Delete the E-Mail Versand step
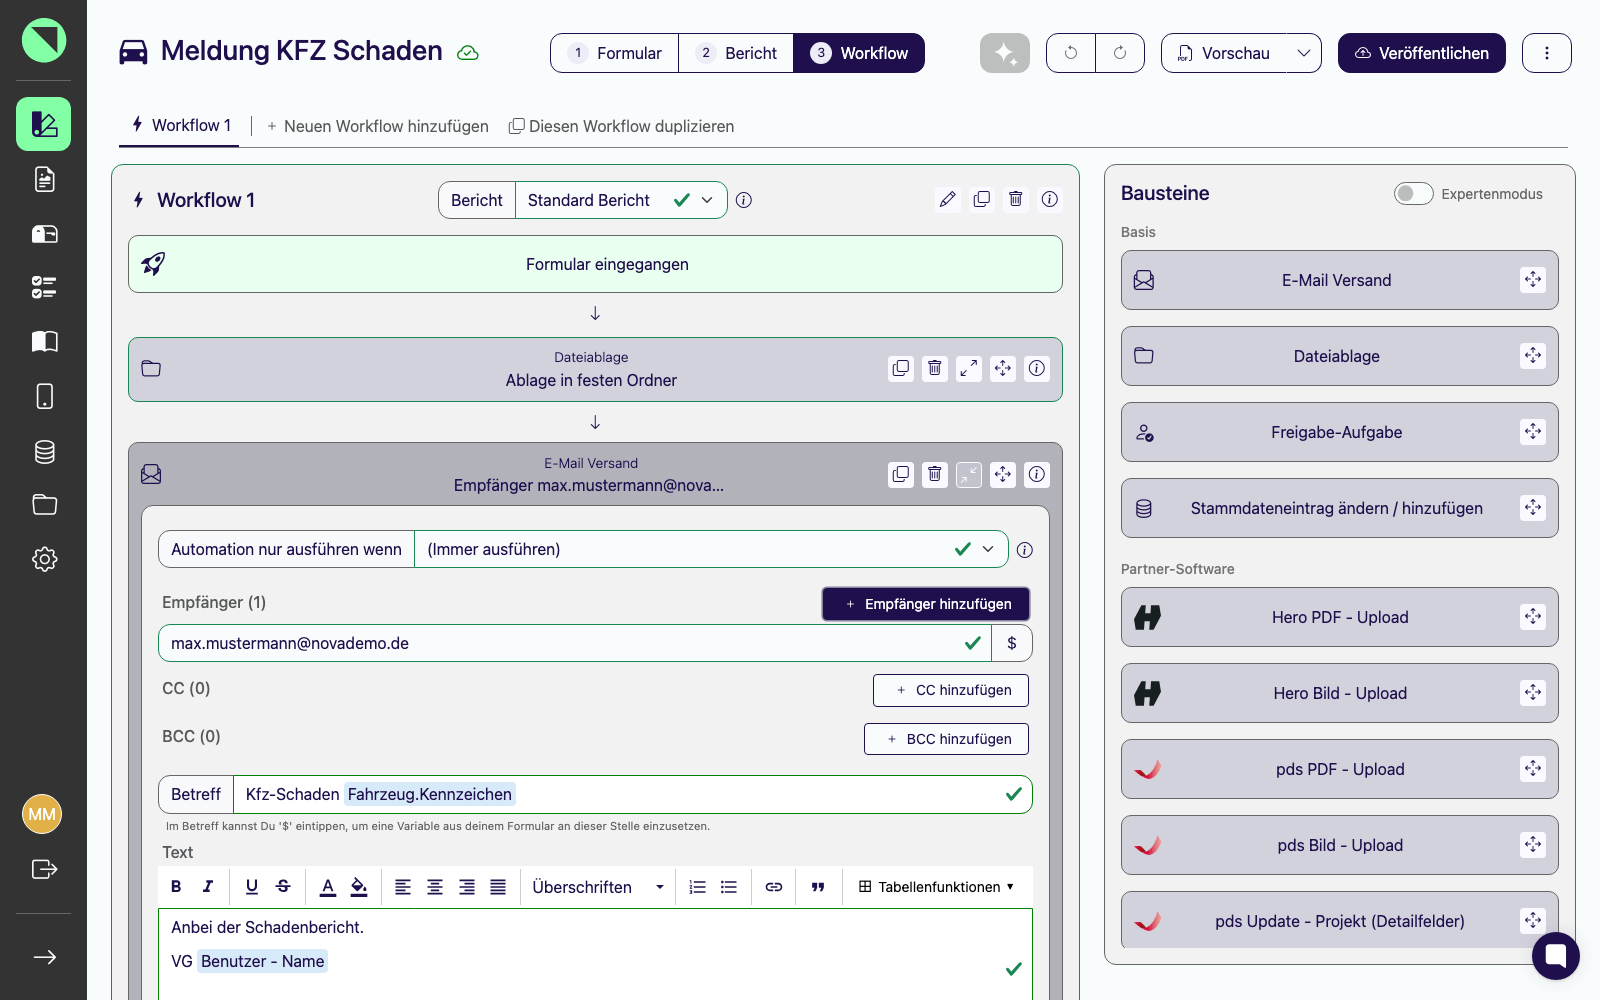1600x1000 pixels. tap(935, 474)
